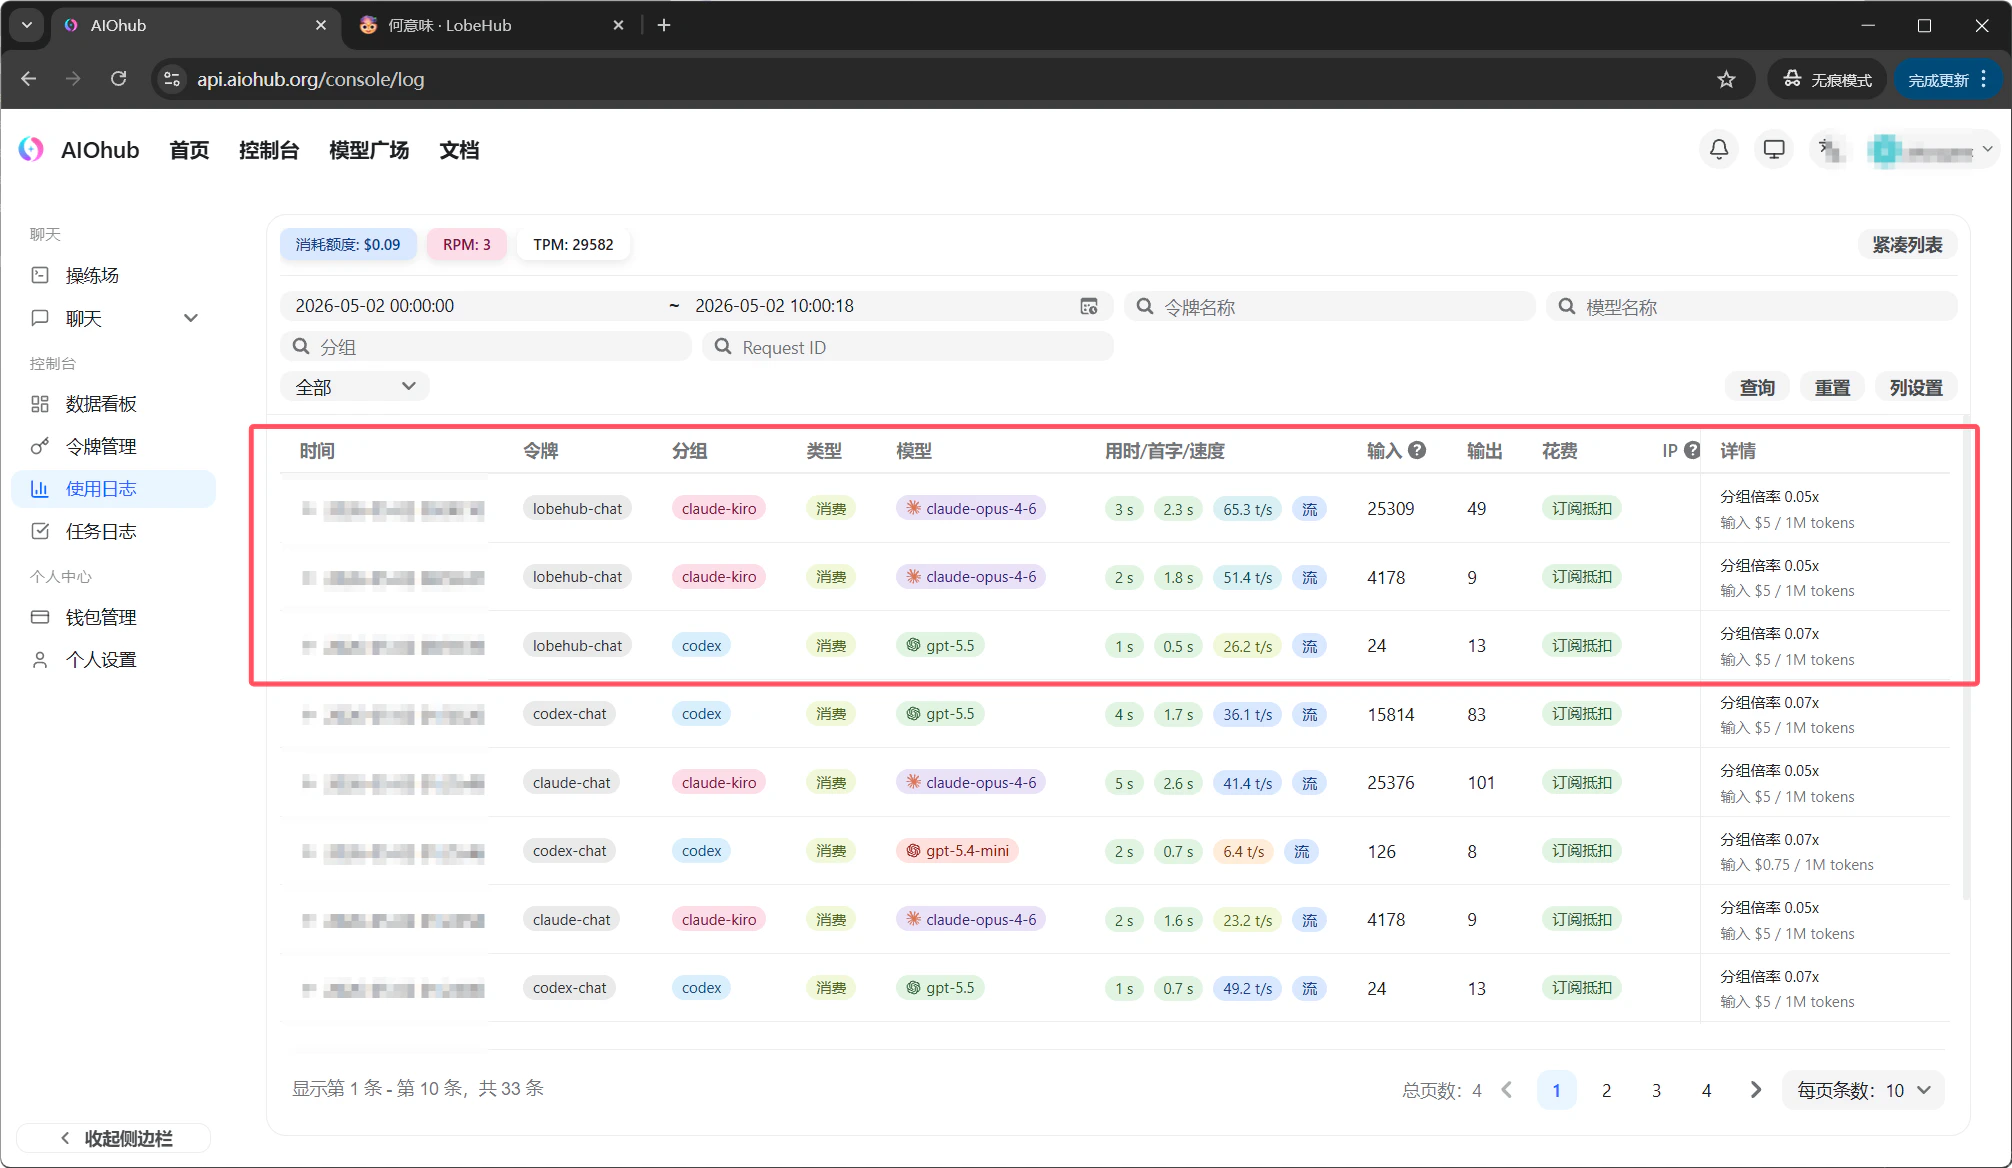Click the 订阅抵扣 tag in 25309 row
The width and height of the screenshot is (2012, 1168).
coord(1582,508)
